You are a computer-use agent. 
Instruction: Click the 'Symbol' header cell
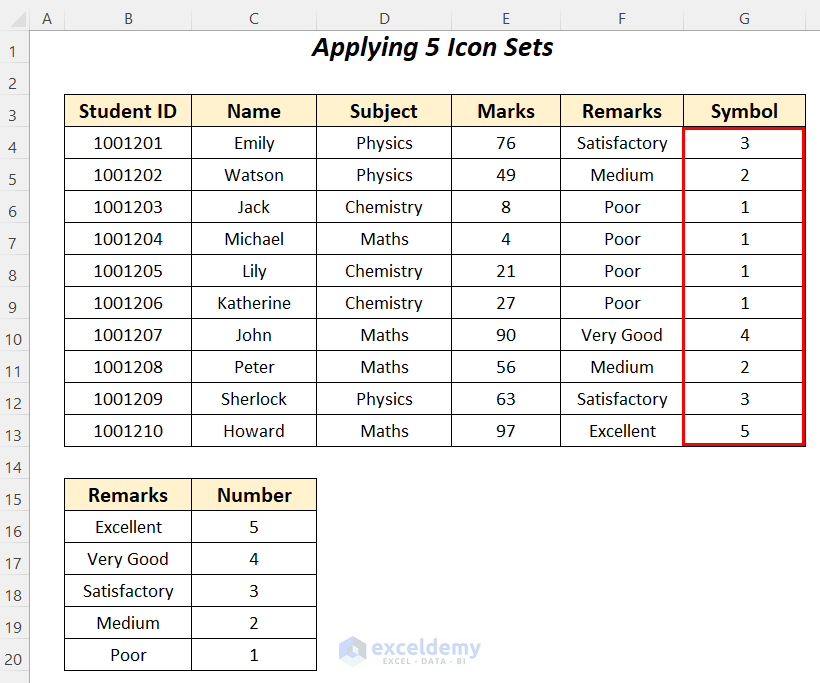pos(744,111)
